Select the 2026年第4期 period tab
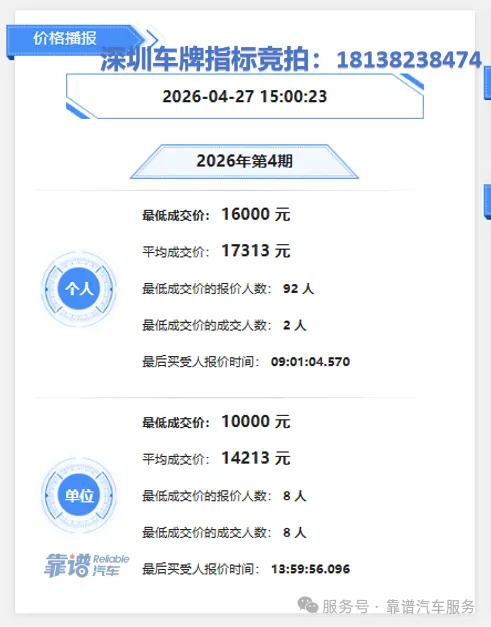The height and width of the screenshot is (627, 491). (244, 161)
